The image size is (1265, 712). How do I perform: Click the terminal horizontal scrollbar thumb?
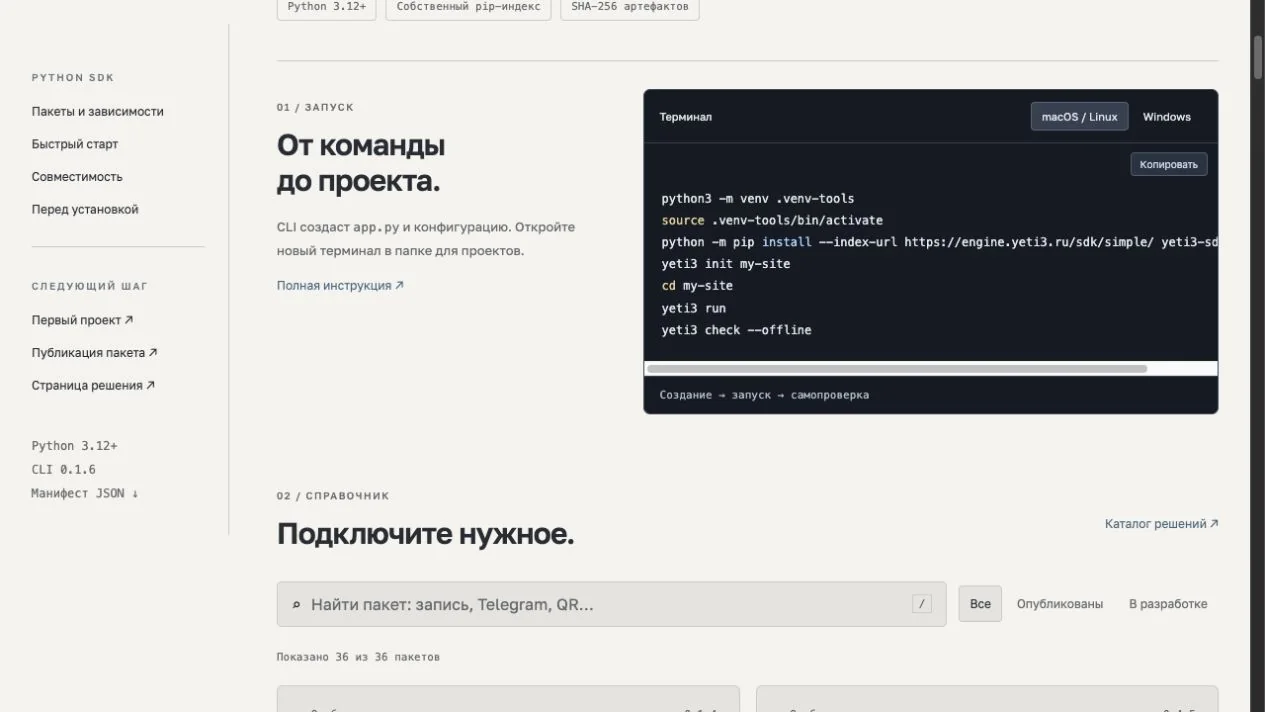pos(897,368)
